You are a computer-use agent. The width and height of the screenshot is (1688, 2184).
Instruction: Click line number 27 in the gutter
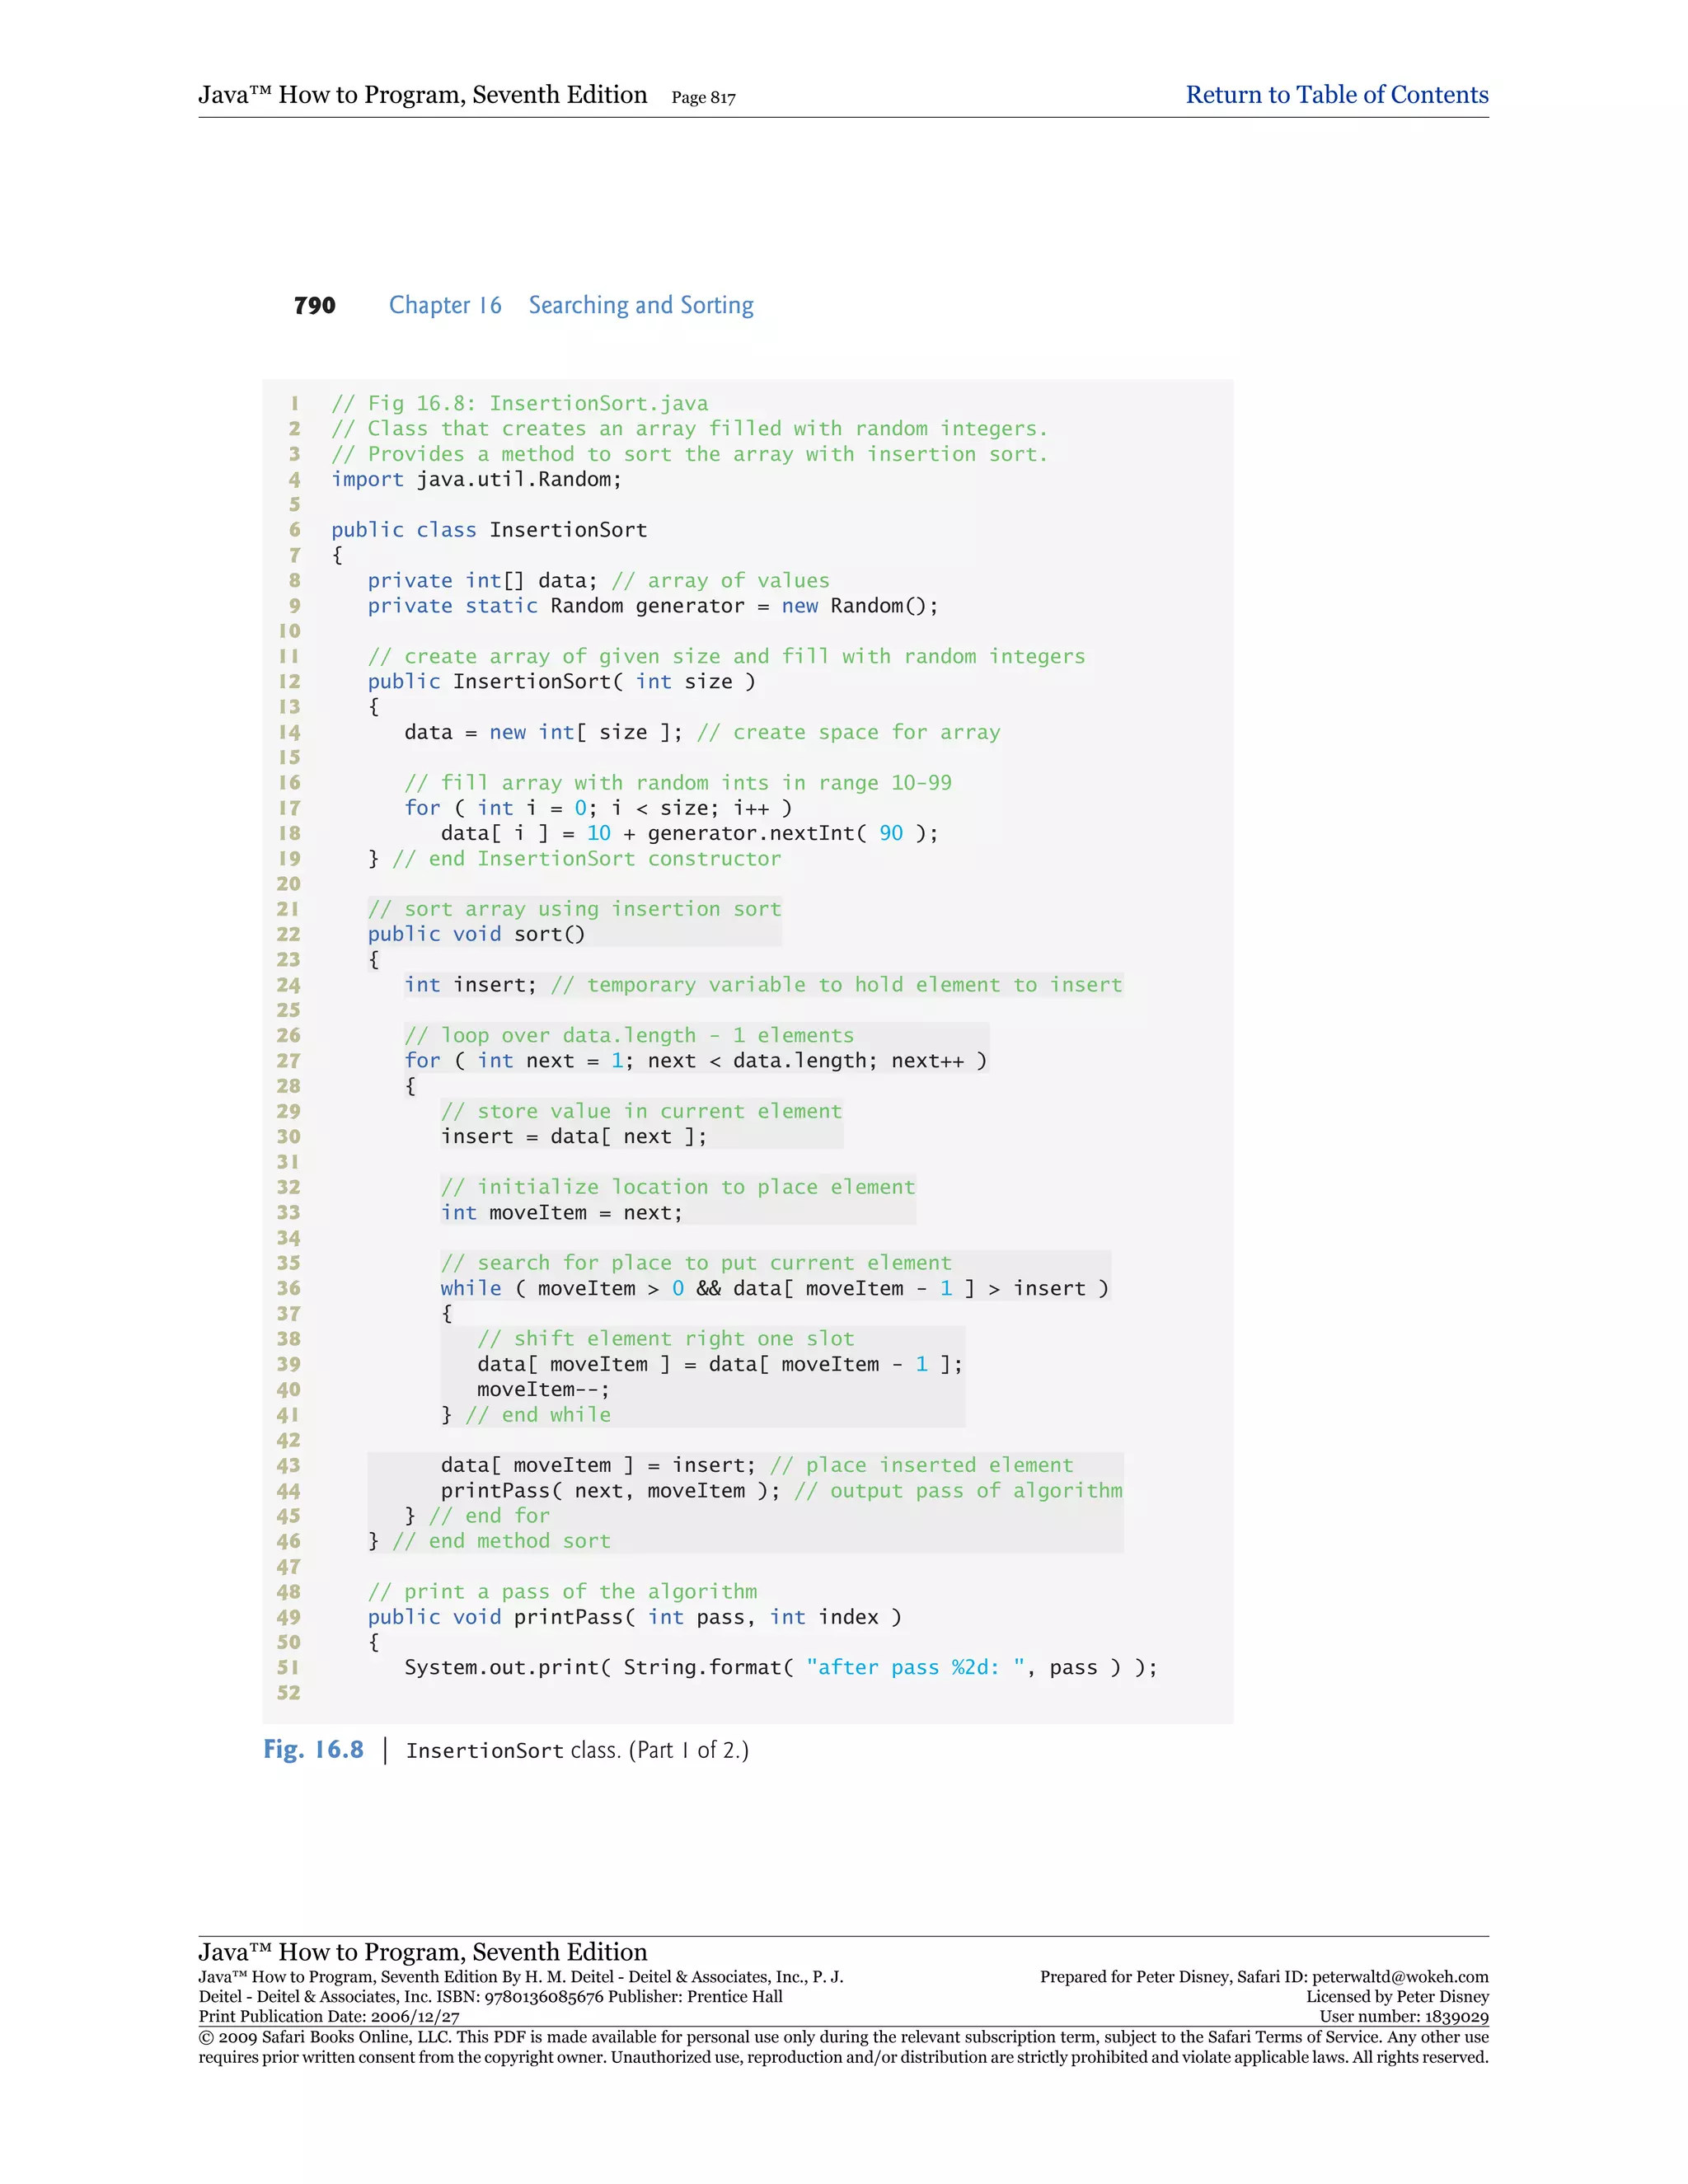pyautogui.click(x=288, y=1061)
